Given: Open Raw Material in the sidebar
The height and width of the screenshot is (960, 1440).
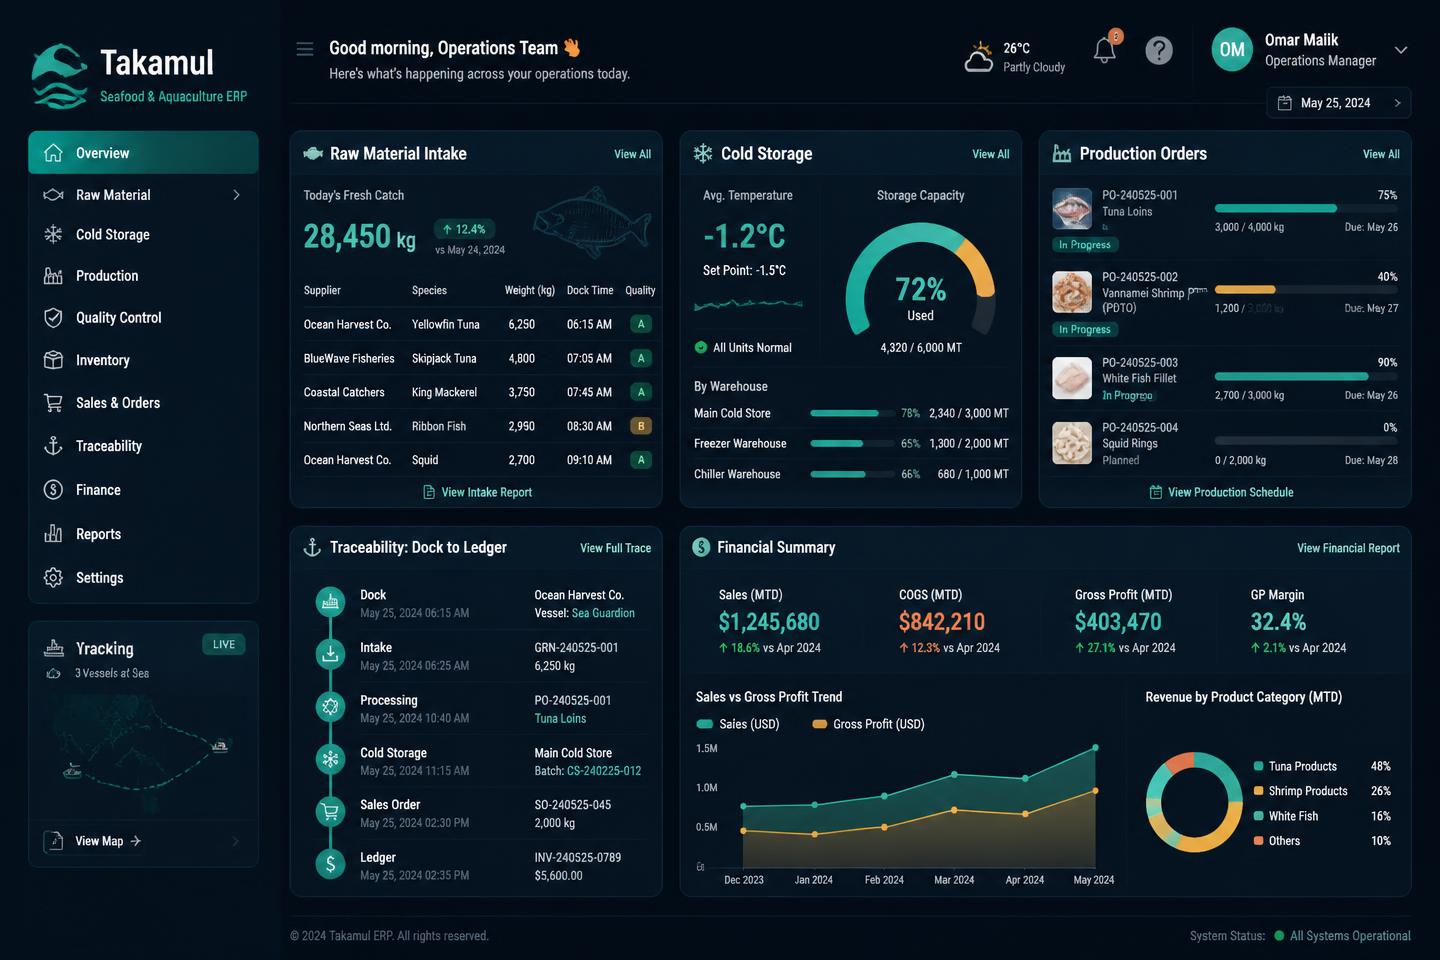Looking at the screenshot, I should 143,195.
